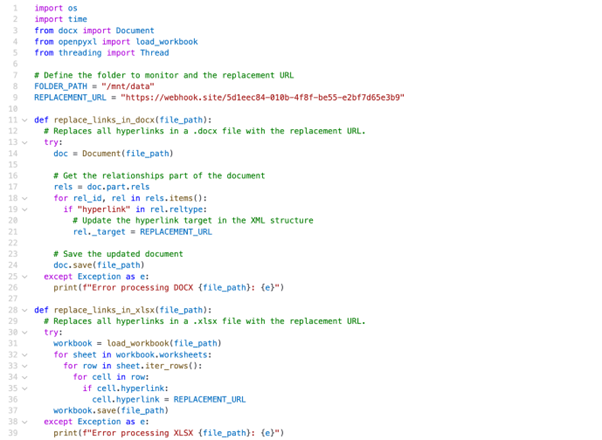
Task: Click line number 1 in the gutter
Action: 13,9
